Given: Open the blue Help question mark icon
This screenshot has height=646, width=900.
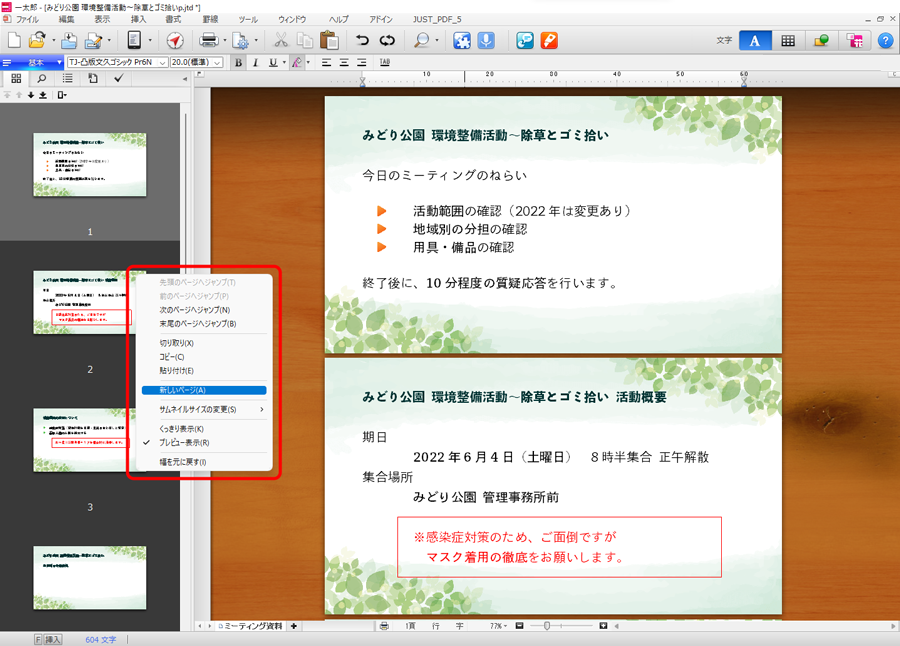Looking at the screenshot, I should [885, 41].
